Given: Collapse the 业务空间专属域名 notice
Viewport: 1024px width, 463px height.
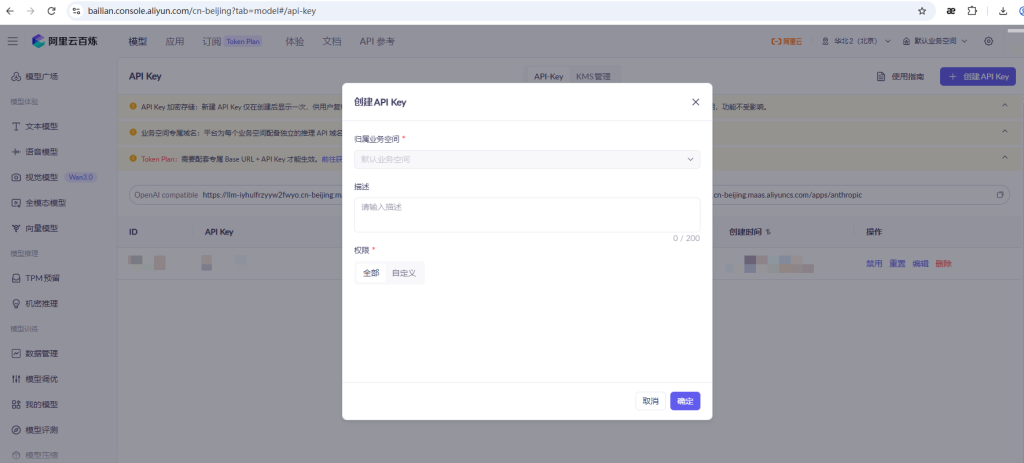Looking at the screenshot, I should pyautogui.click(x=1005, y=131).
